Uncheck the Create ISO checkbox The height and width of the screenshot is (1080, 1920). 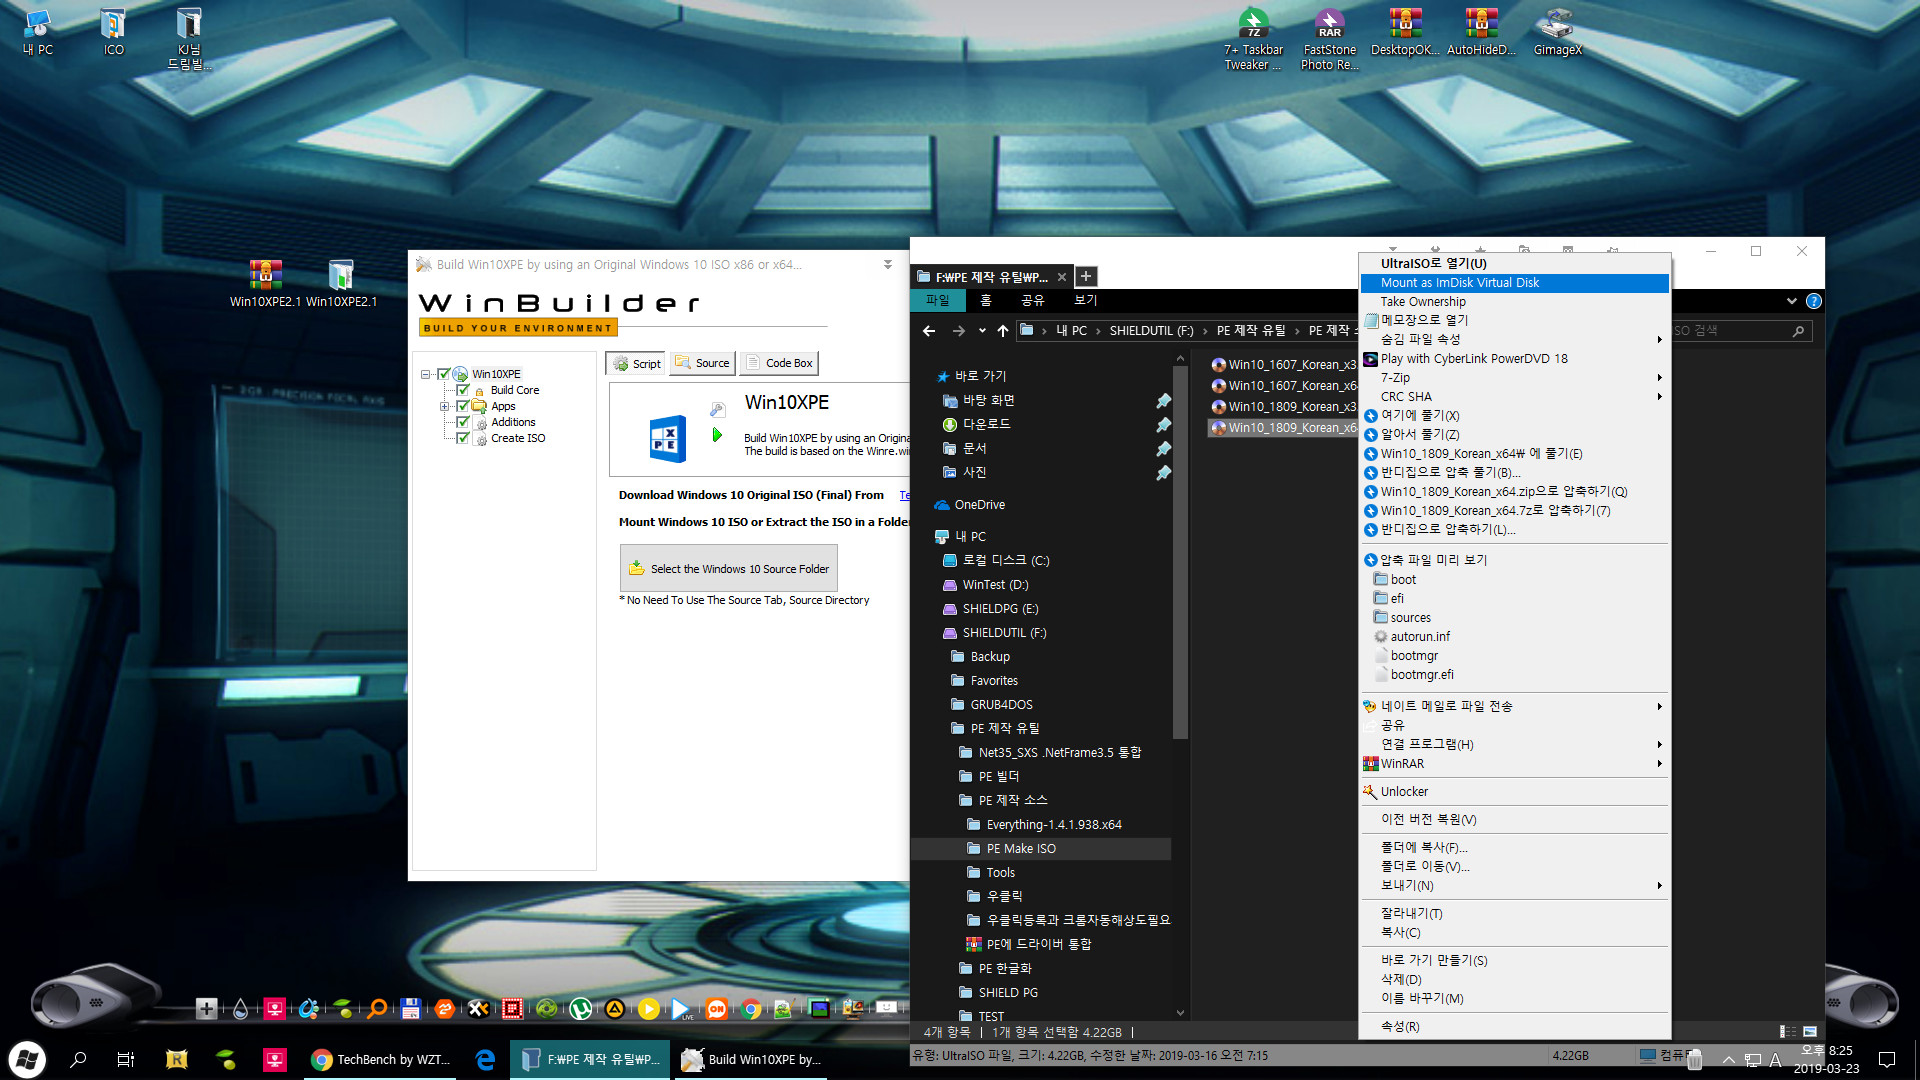click(x=462, y=438)
